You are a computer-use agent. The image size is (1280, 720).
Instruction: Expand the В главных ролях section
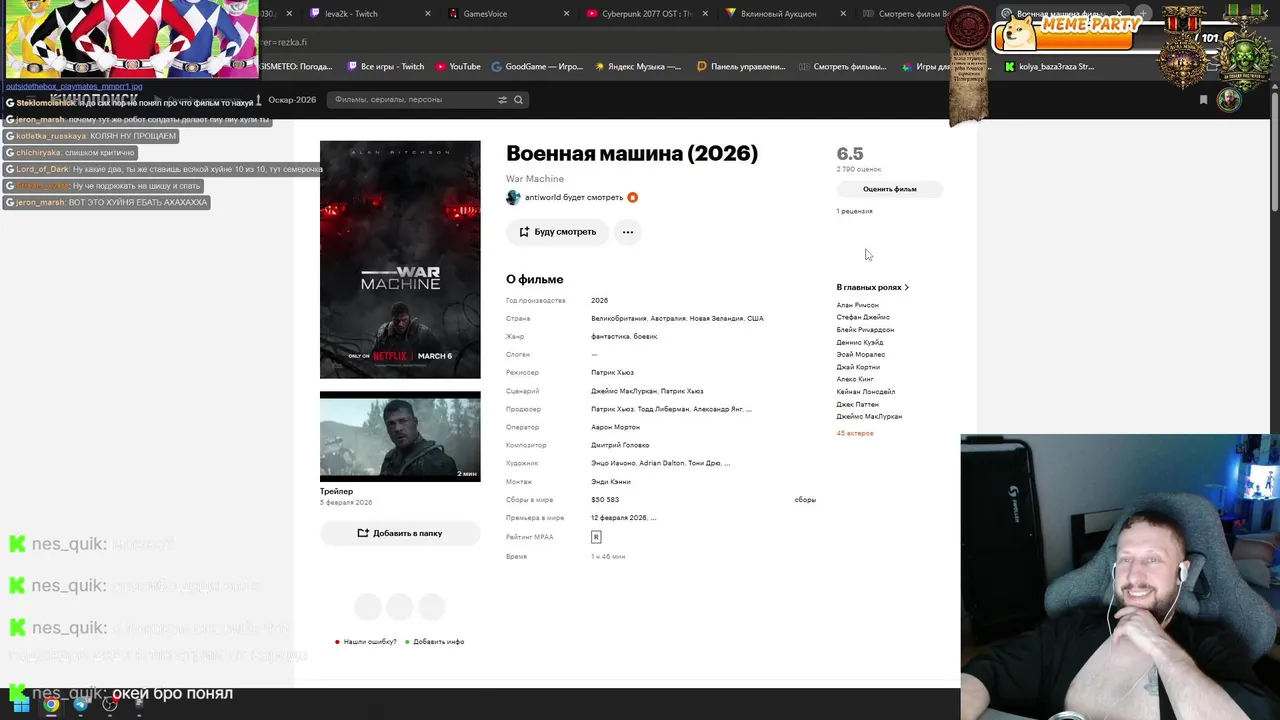click(x=872, y=287)
